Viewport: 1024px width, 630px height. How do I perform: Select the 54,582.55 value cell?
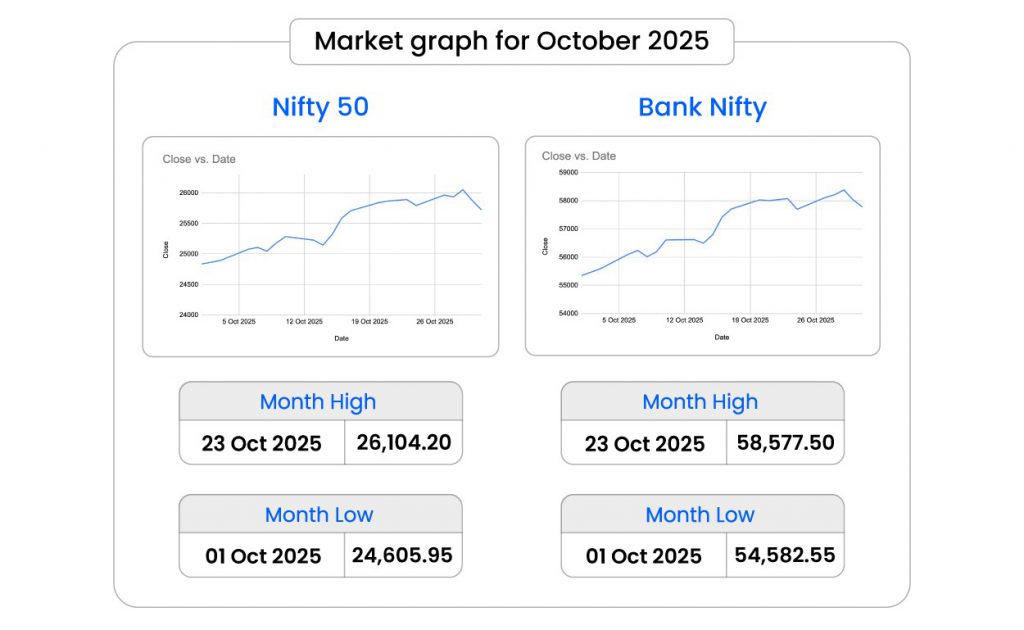coord(785,555)
